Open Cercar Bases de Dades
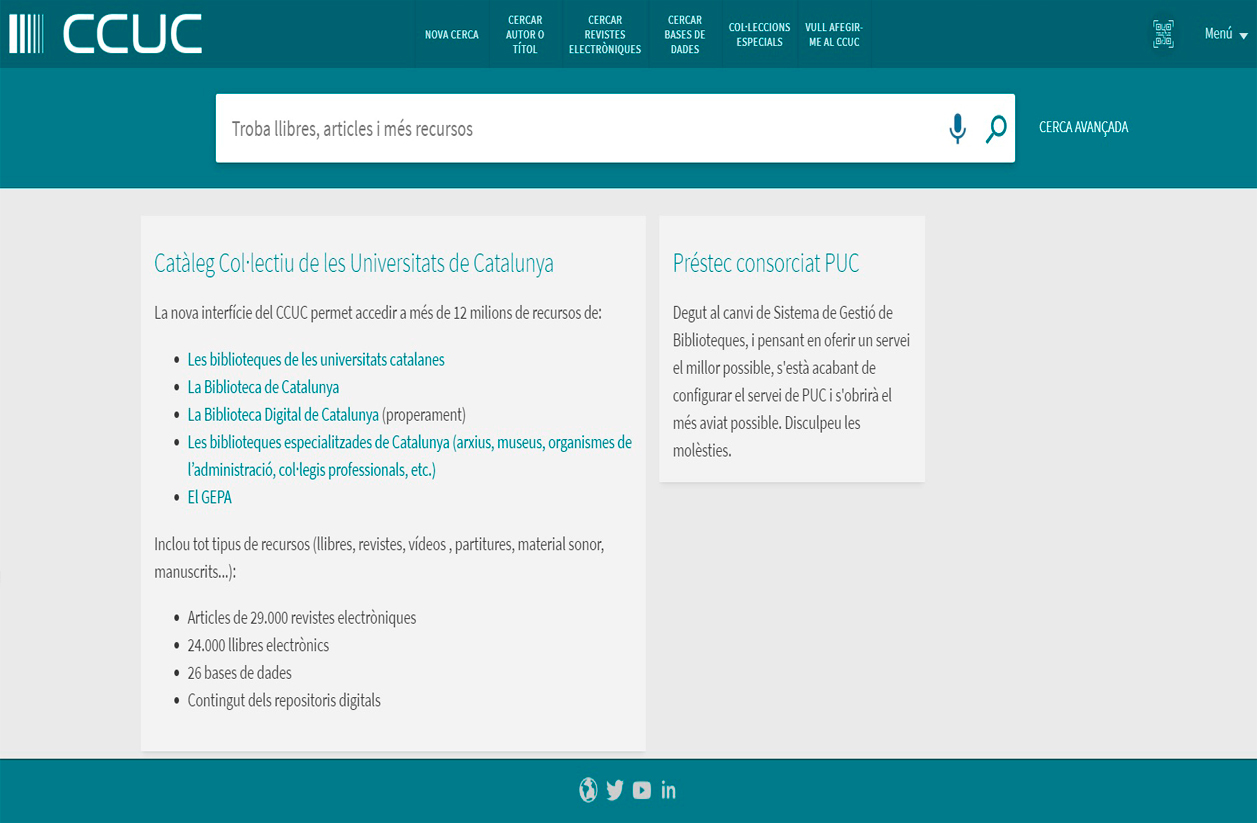 tap(685, 35)
